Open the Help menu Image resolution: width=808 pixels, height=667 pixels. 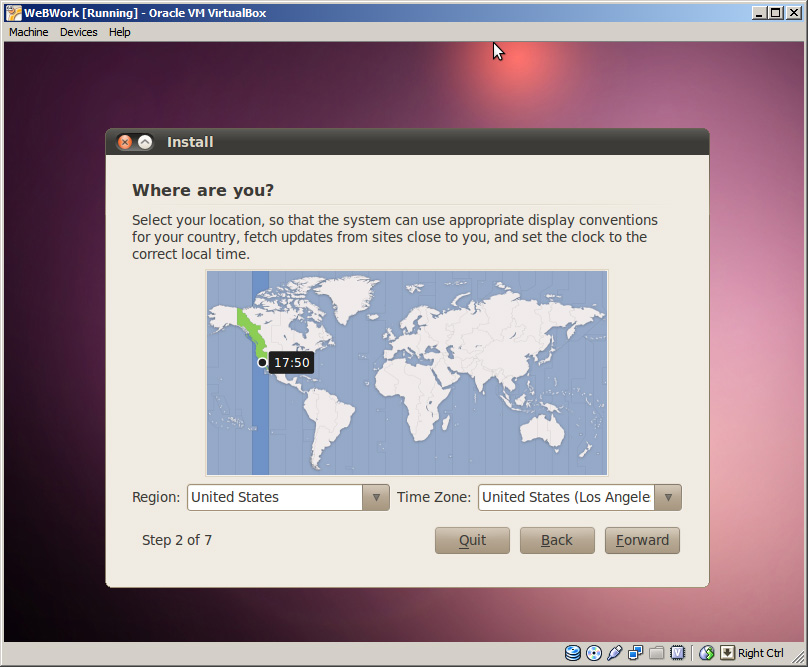click(x=120, y=32)
